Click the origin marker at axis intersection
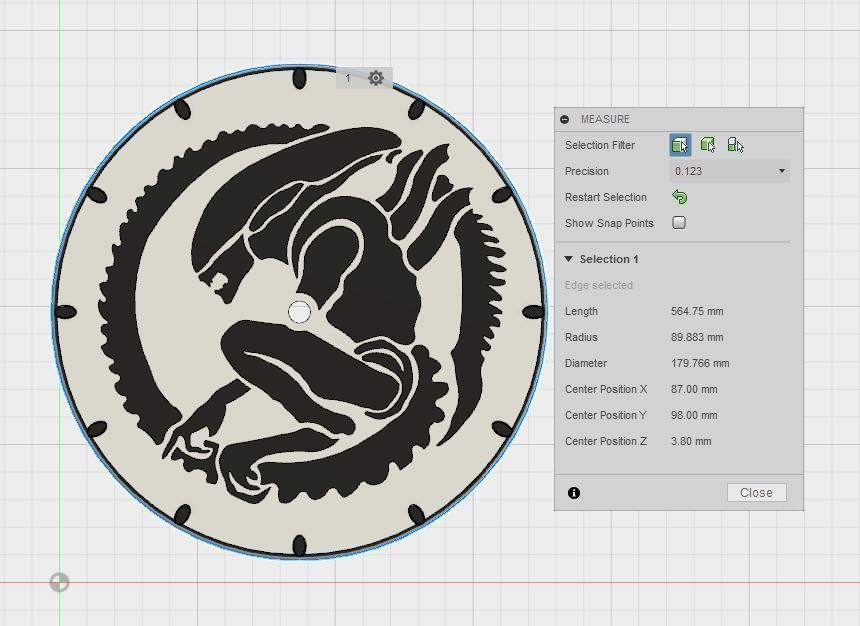The image size is (860, 626). click(59, 582)
